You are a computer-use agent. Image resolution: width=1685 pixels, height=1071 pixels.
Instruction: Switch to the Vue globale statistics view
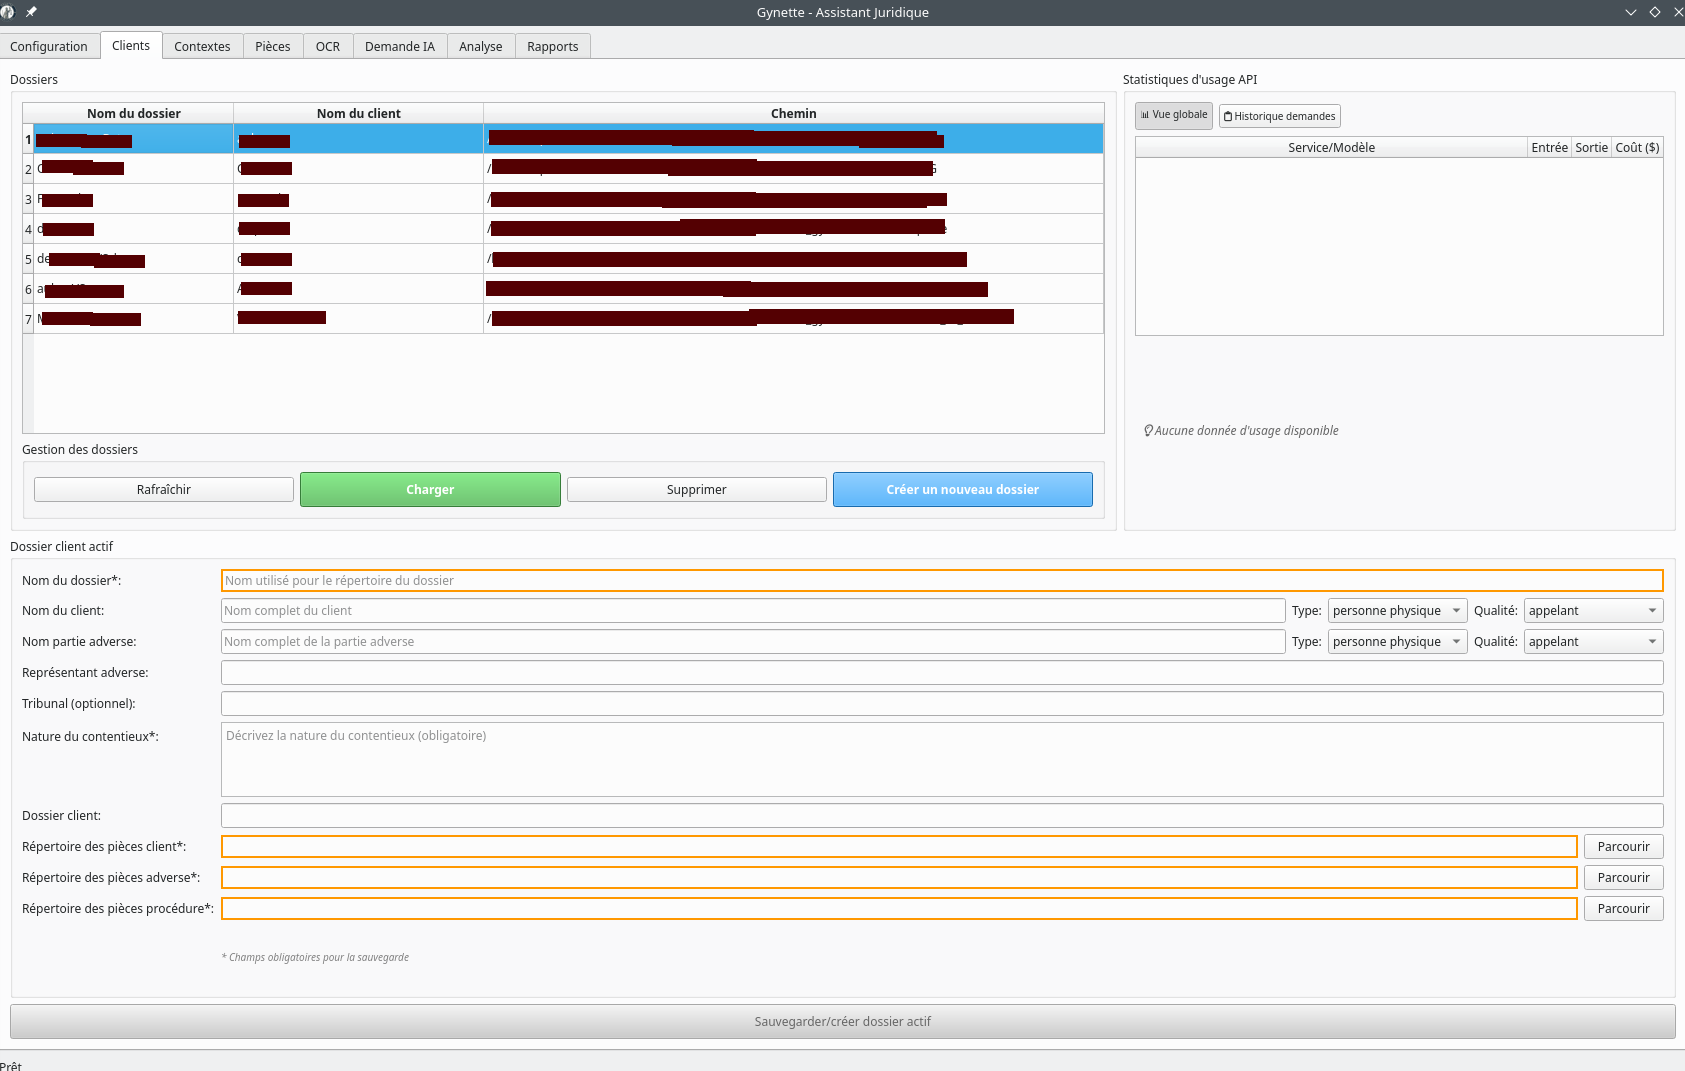1173,115
